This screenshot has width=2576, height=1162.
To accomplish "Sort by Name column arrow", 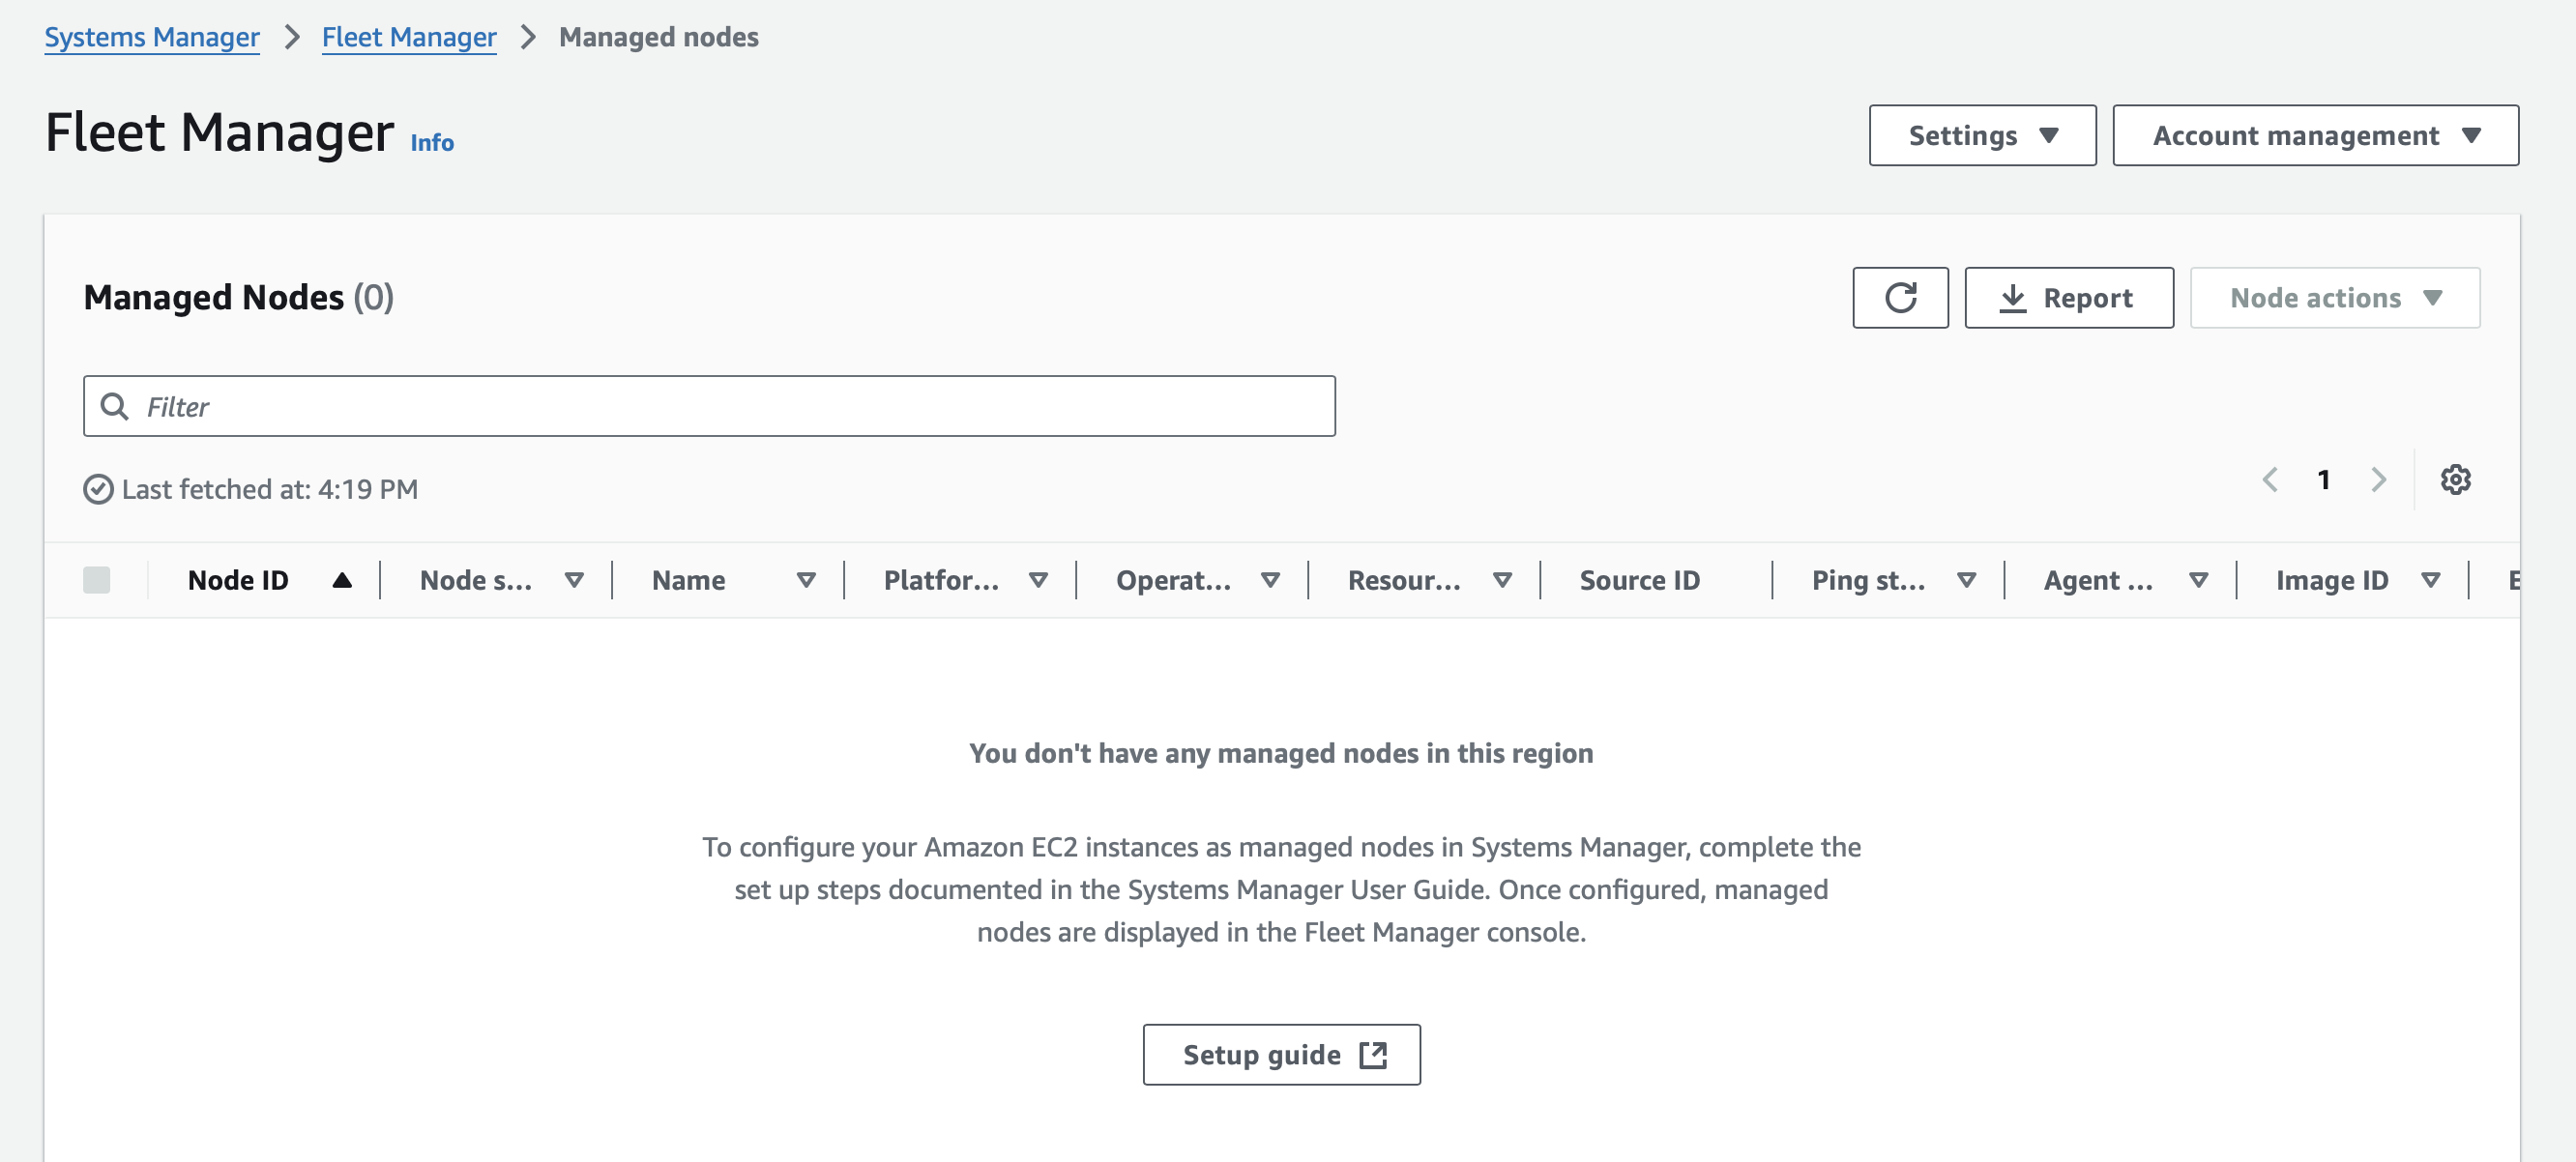I will coord(806,580).
